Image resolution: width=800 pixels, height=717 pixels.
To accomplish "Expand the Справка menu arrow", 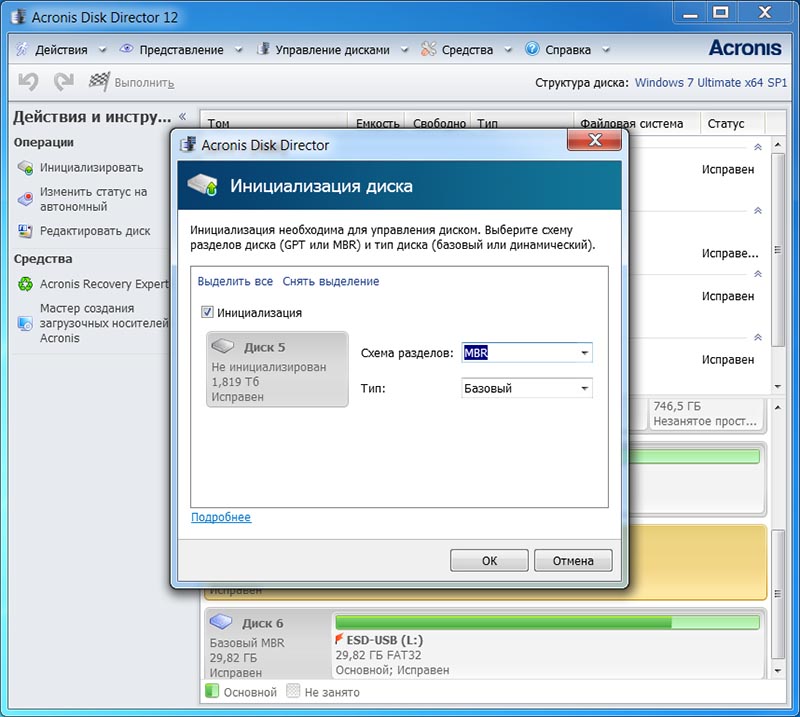I will (x=606, y=50).
